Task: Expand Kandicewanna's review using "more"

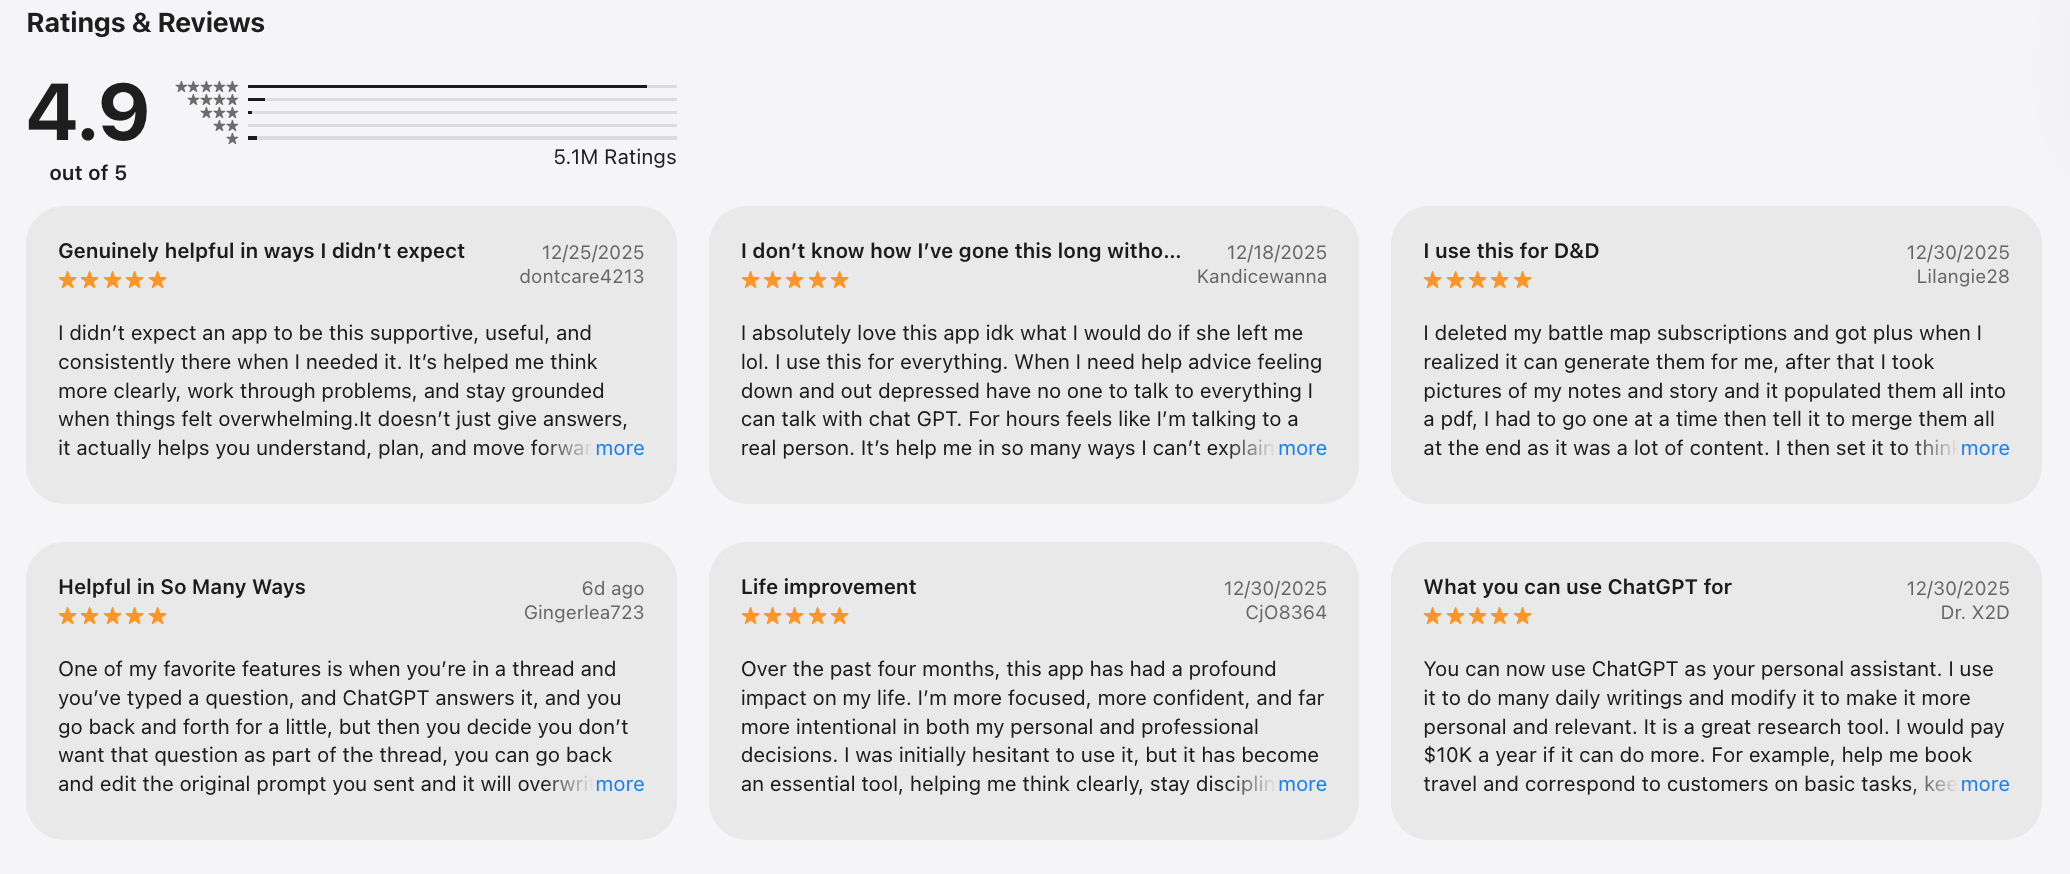Action: click(x=1302, y=448)
